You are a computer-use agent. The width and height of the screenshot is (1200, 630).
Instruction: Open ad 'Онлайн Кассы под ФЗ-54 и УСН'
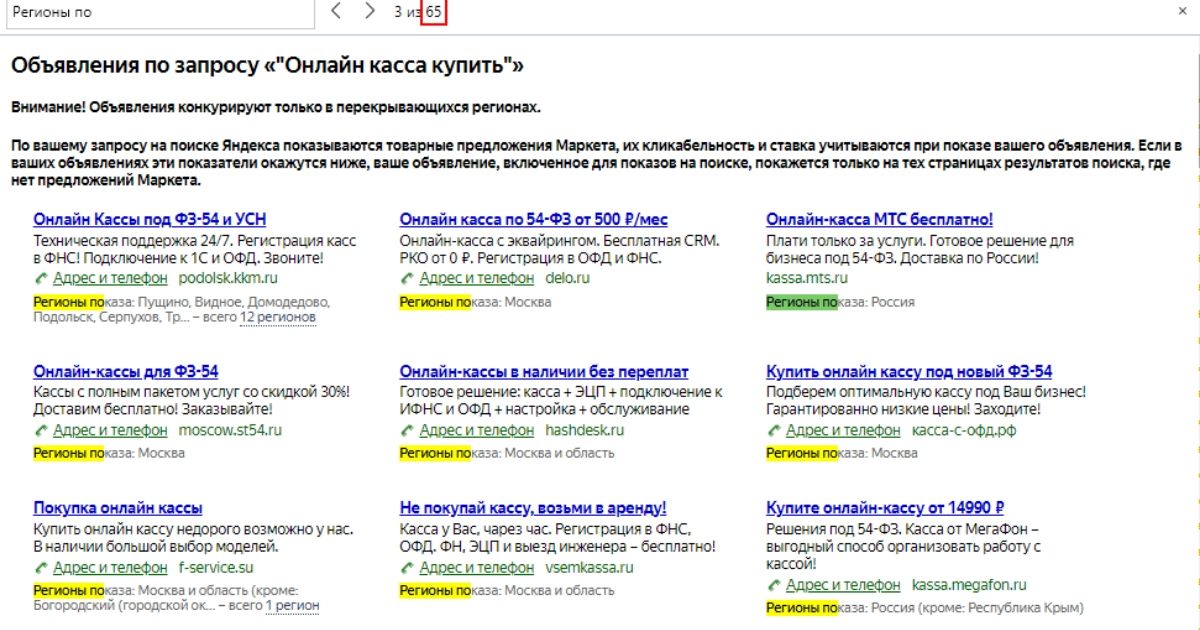(x=150, y=220)
